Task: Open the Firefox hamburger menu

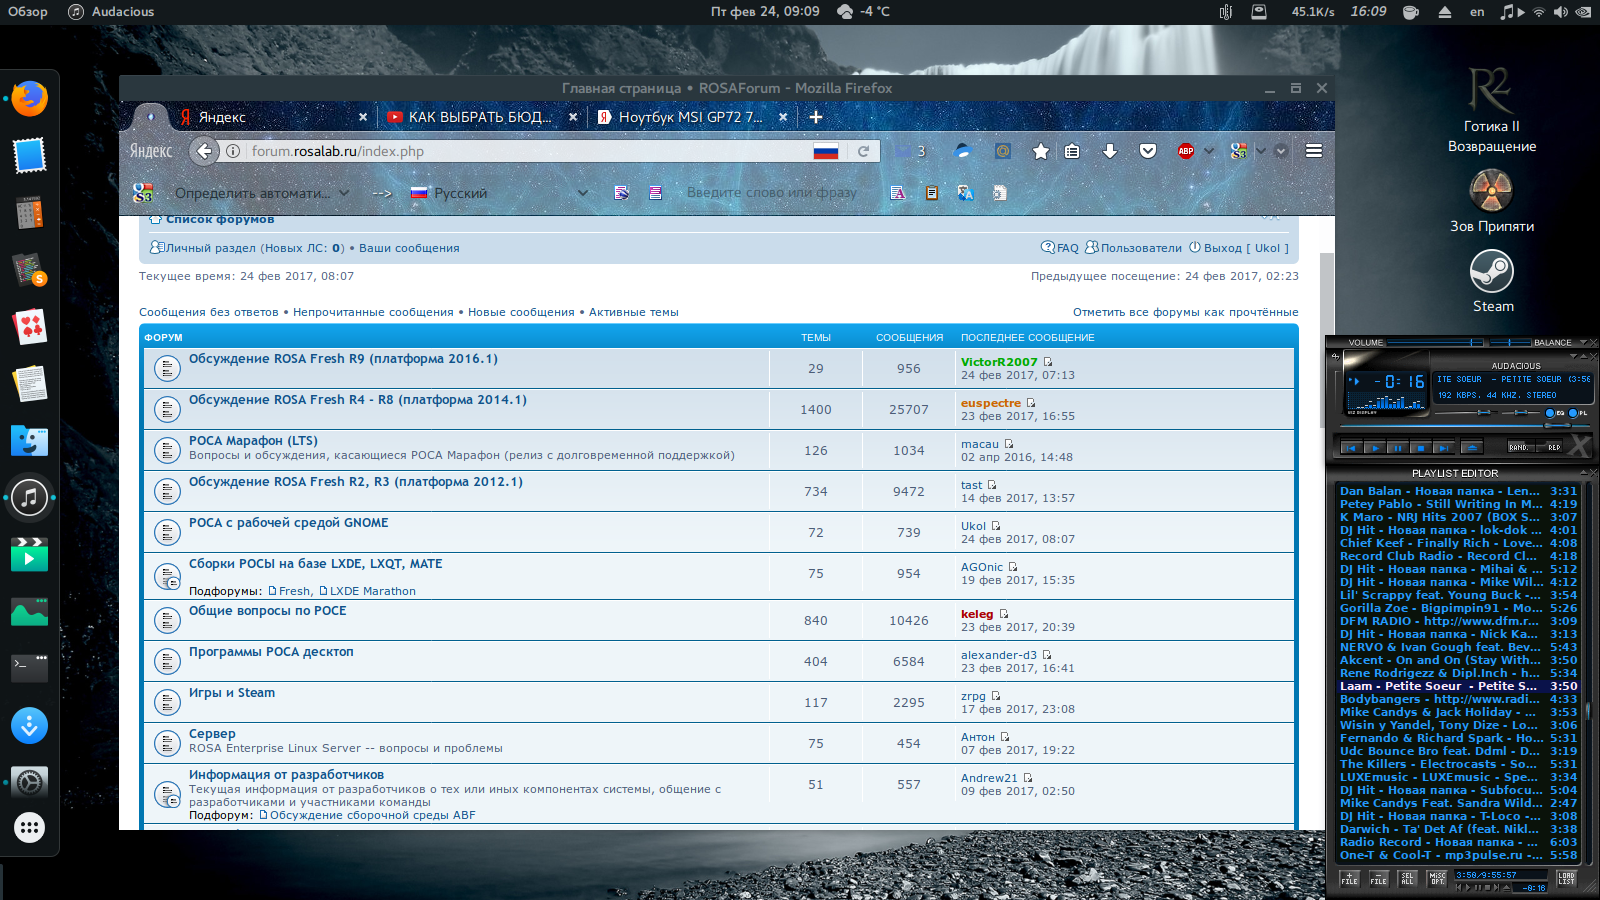Action: (x=1314, y=151)
